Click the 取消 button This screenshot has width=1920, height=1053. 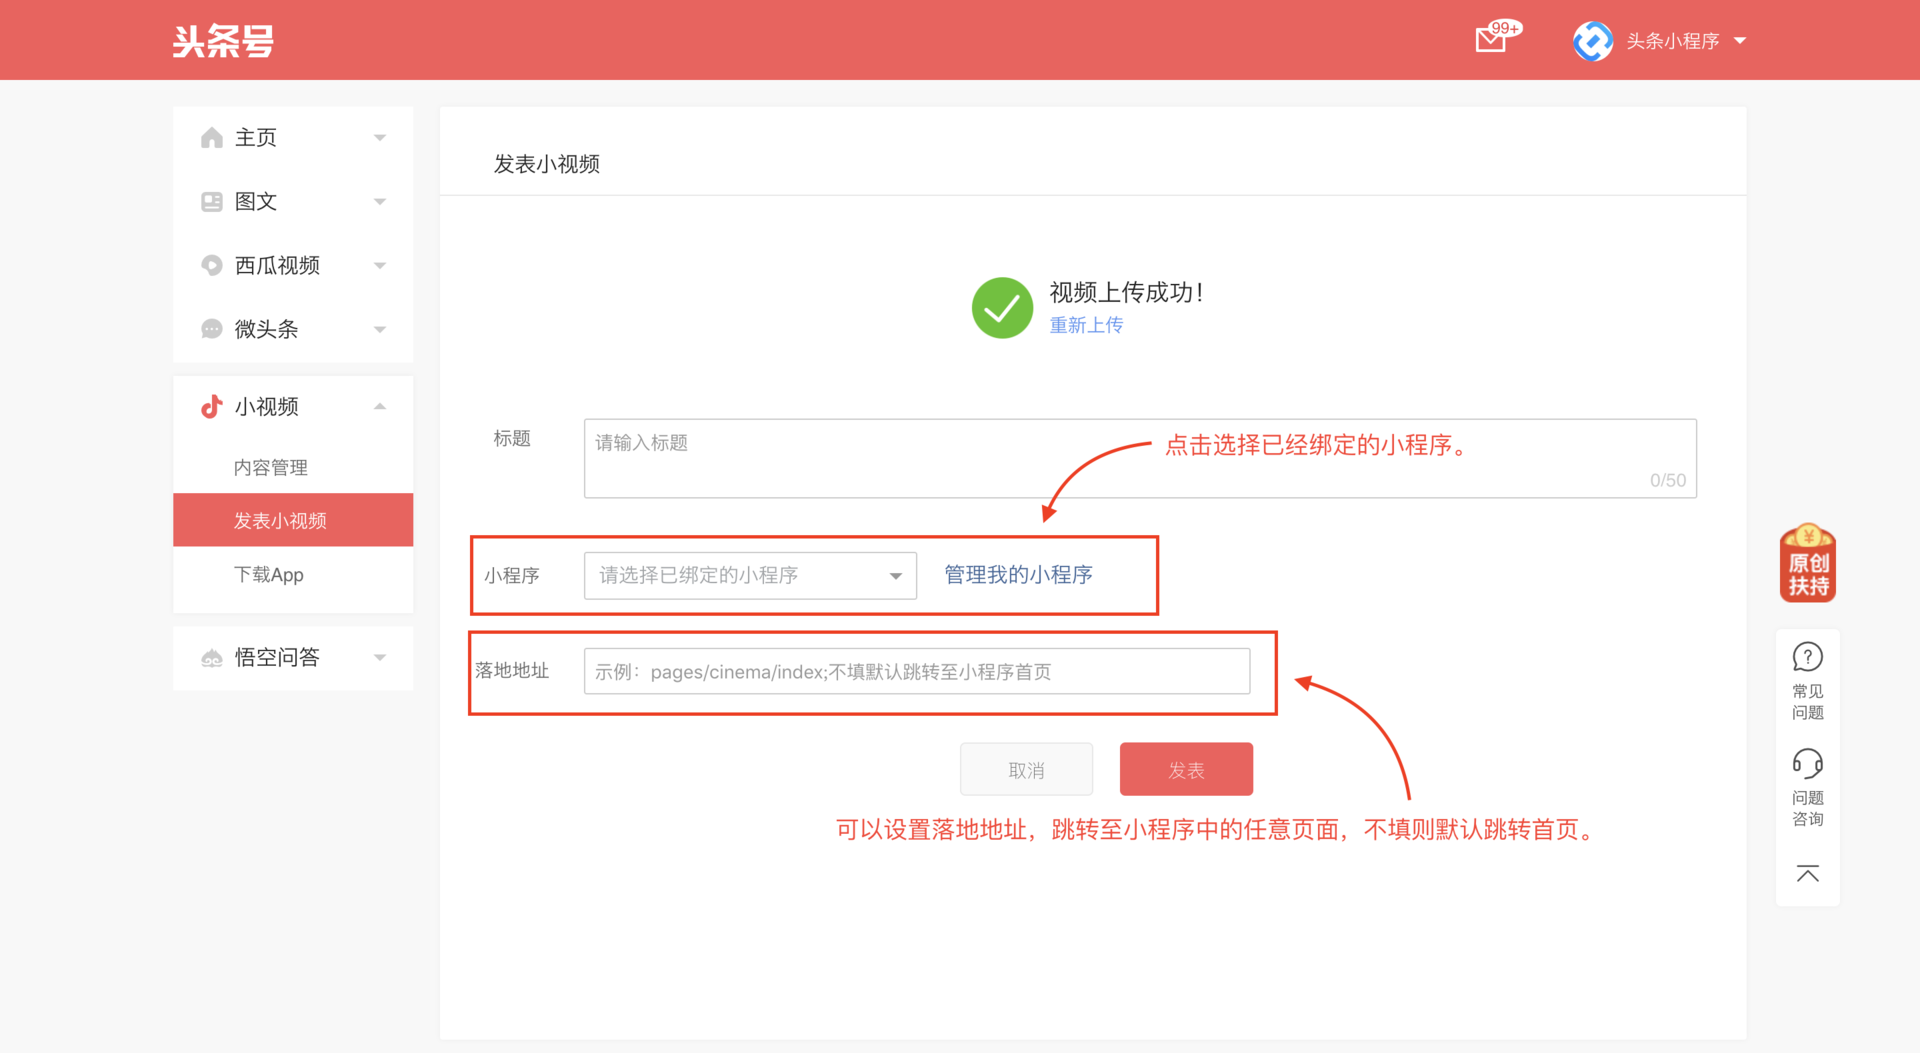1026,769
